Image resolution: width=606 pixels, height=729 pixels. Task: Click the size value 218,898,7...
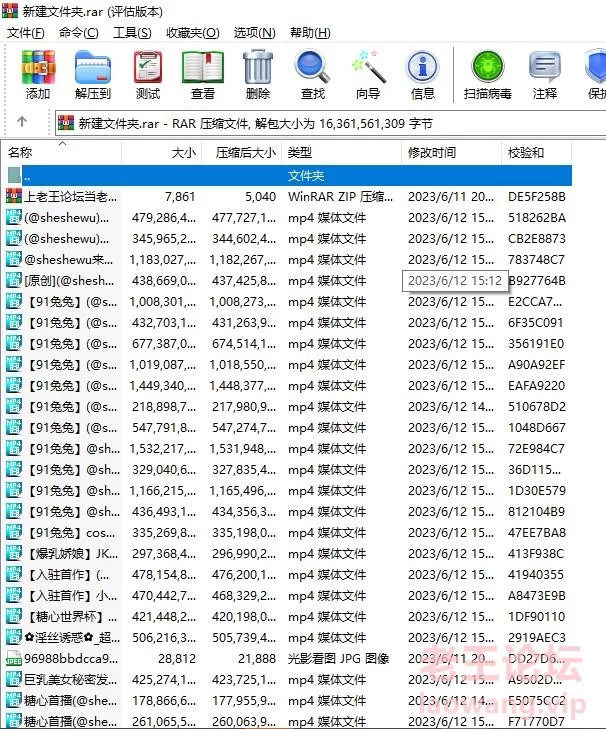164,407
